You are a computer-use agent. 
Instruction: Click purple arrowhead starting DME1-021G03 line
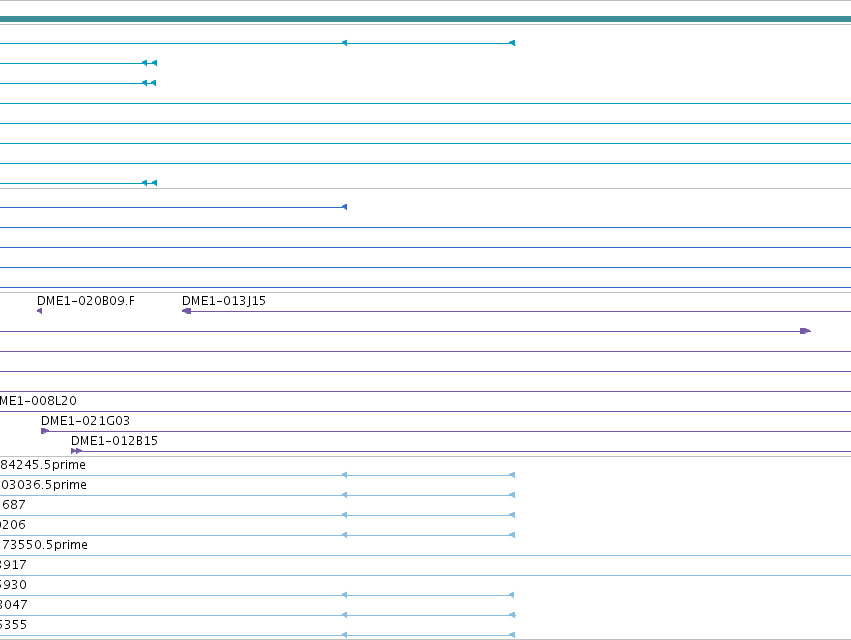click(x=45, y=431)
